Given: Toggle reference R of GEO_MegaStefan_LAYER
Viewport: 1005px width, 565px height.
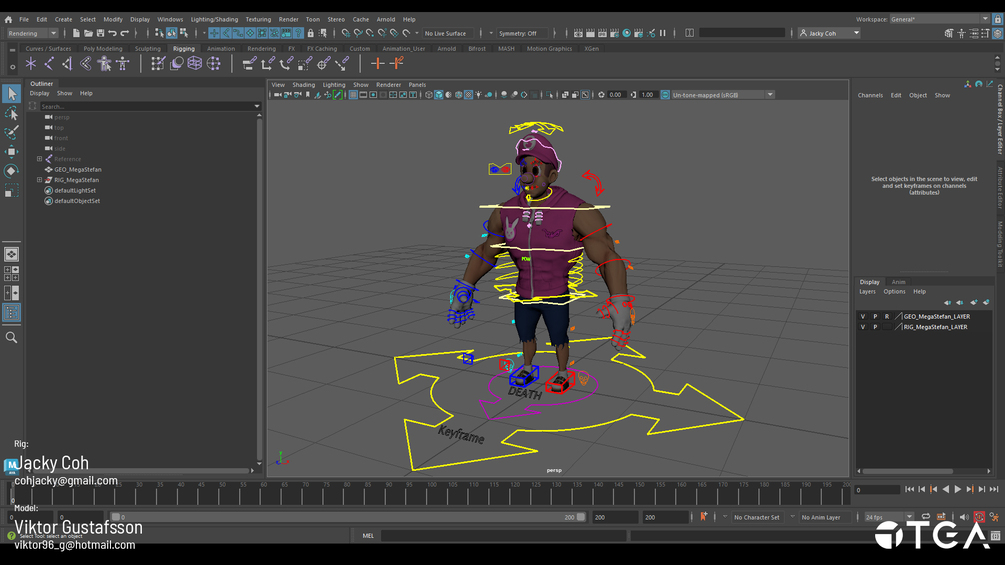Looking at the screenshot, I should (887, 316).
